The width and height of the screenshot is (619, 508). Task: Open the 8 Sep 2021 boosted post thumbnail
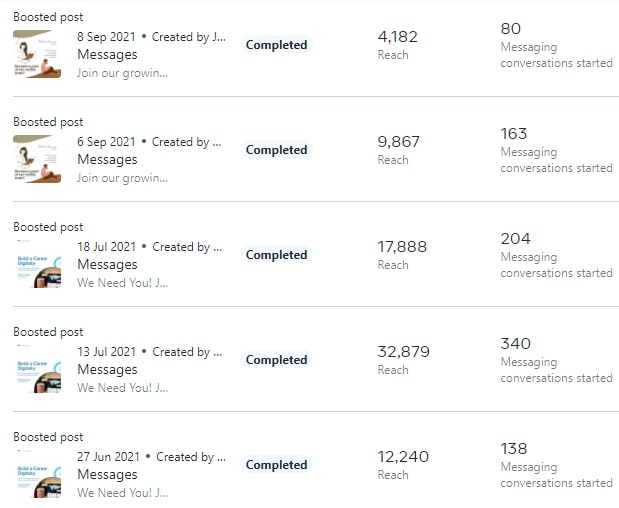pos(37,54)
